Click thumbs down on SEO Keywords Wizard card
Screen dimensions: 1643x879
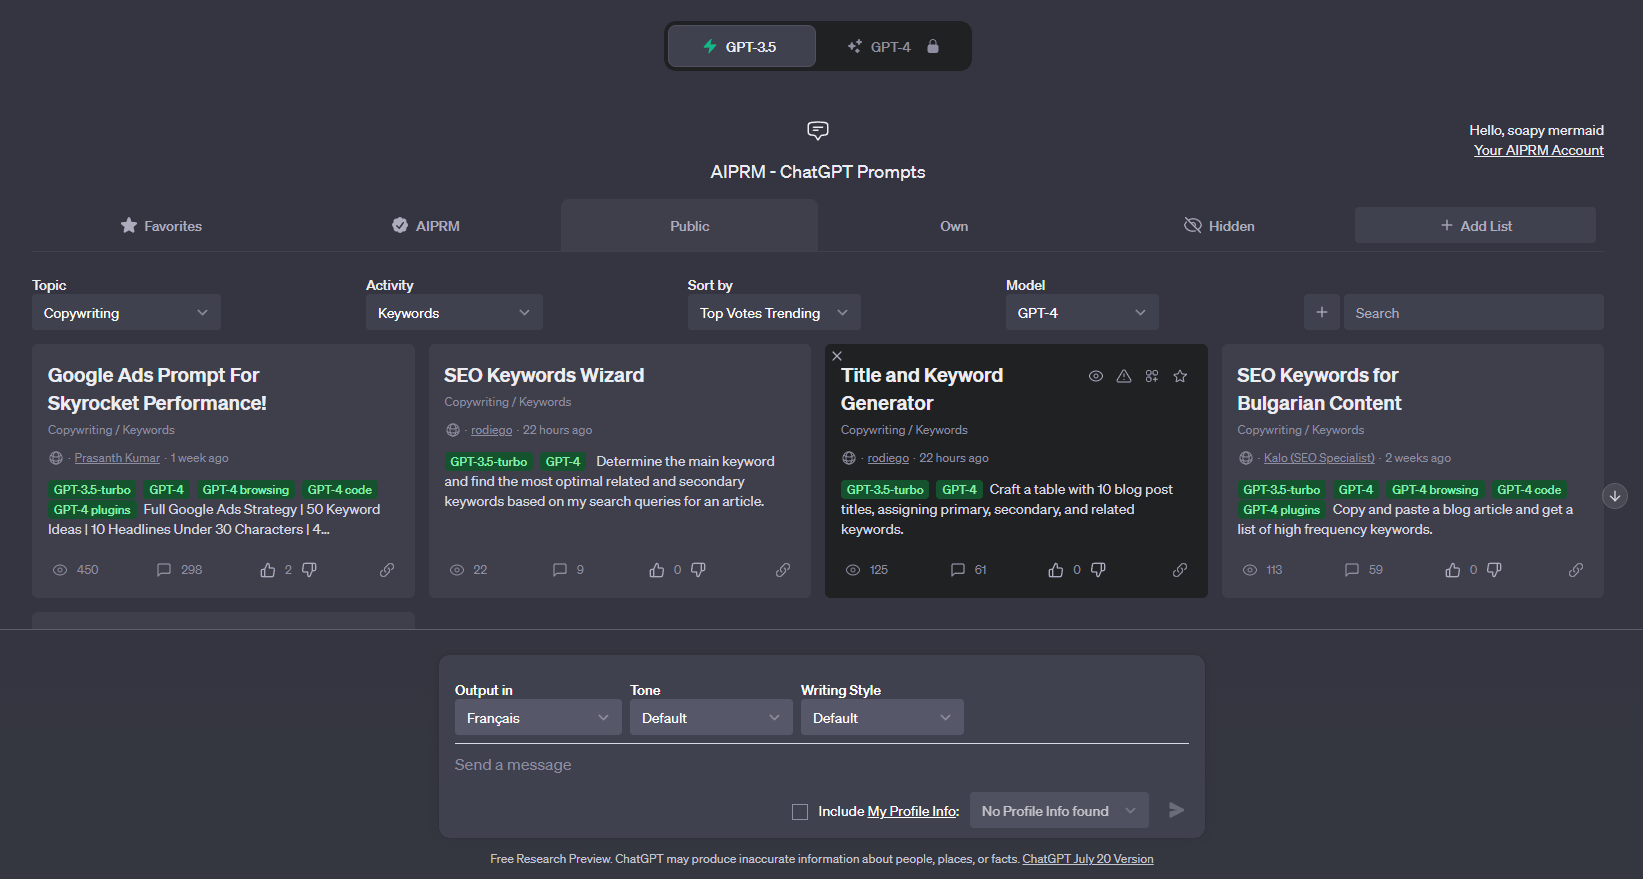(698, 570)
